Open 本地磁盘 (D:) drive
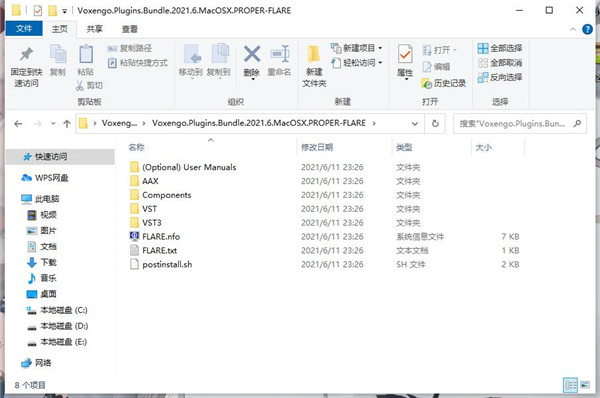This screenshot has height=398, width=600. (57, 326)
